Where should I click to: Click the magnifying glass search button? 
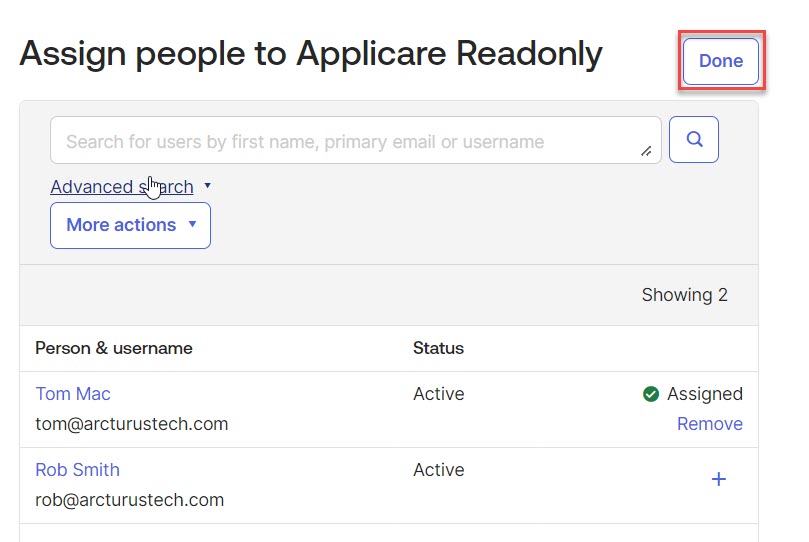pyautogui.click(x=693, y=140)
